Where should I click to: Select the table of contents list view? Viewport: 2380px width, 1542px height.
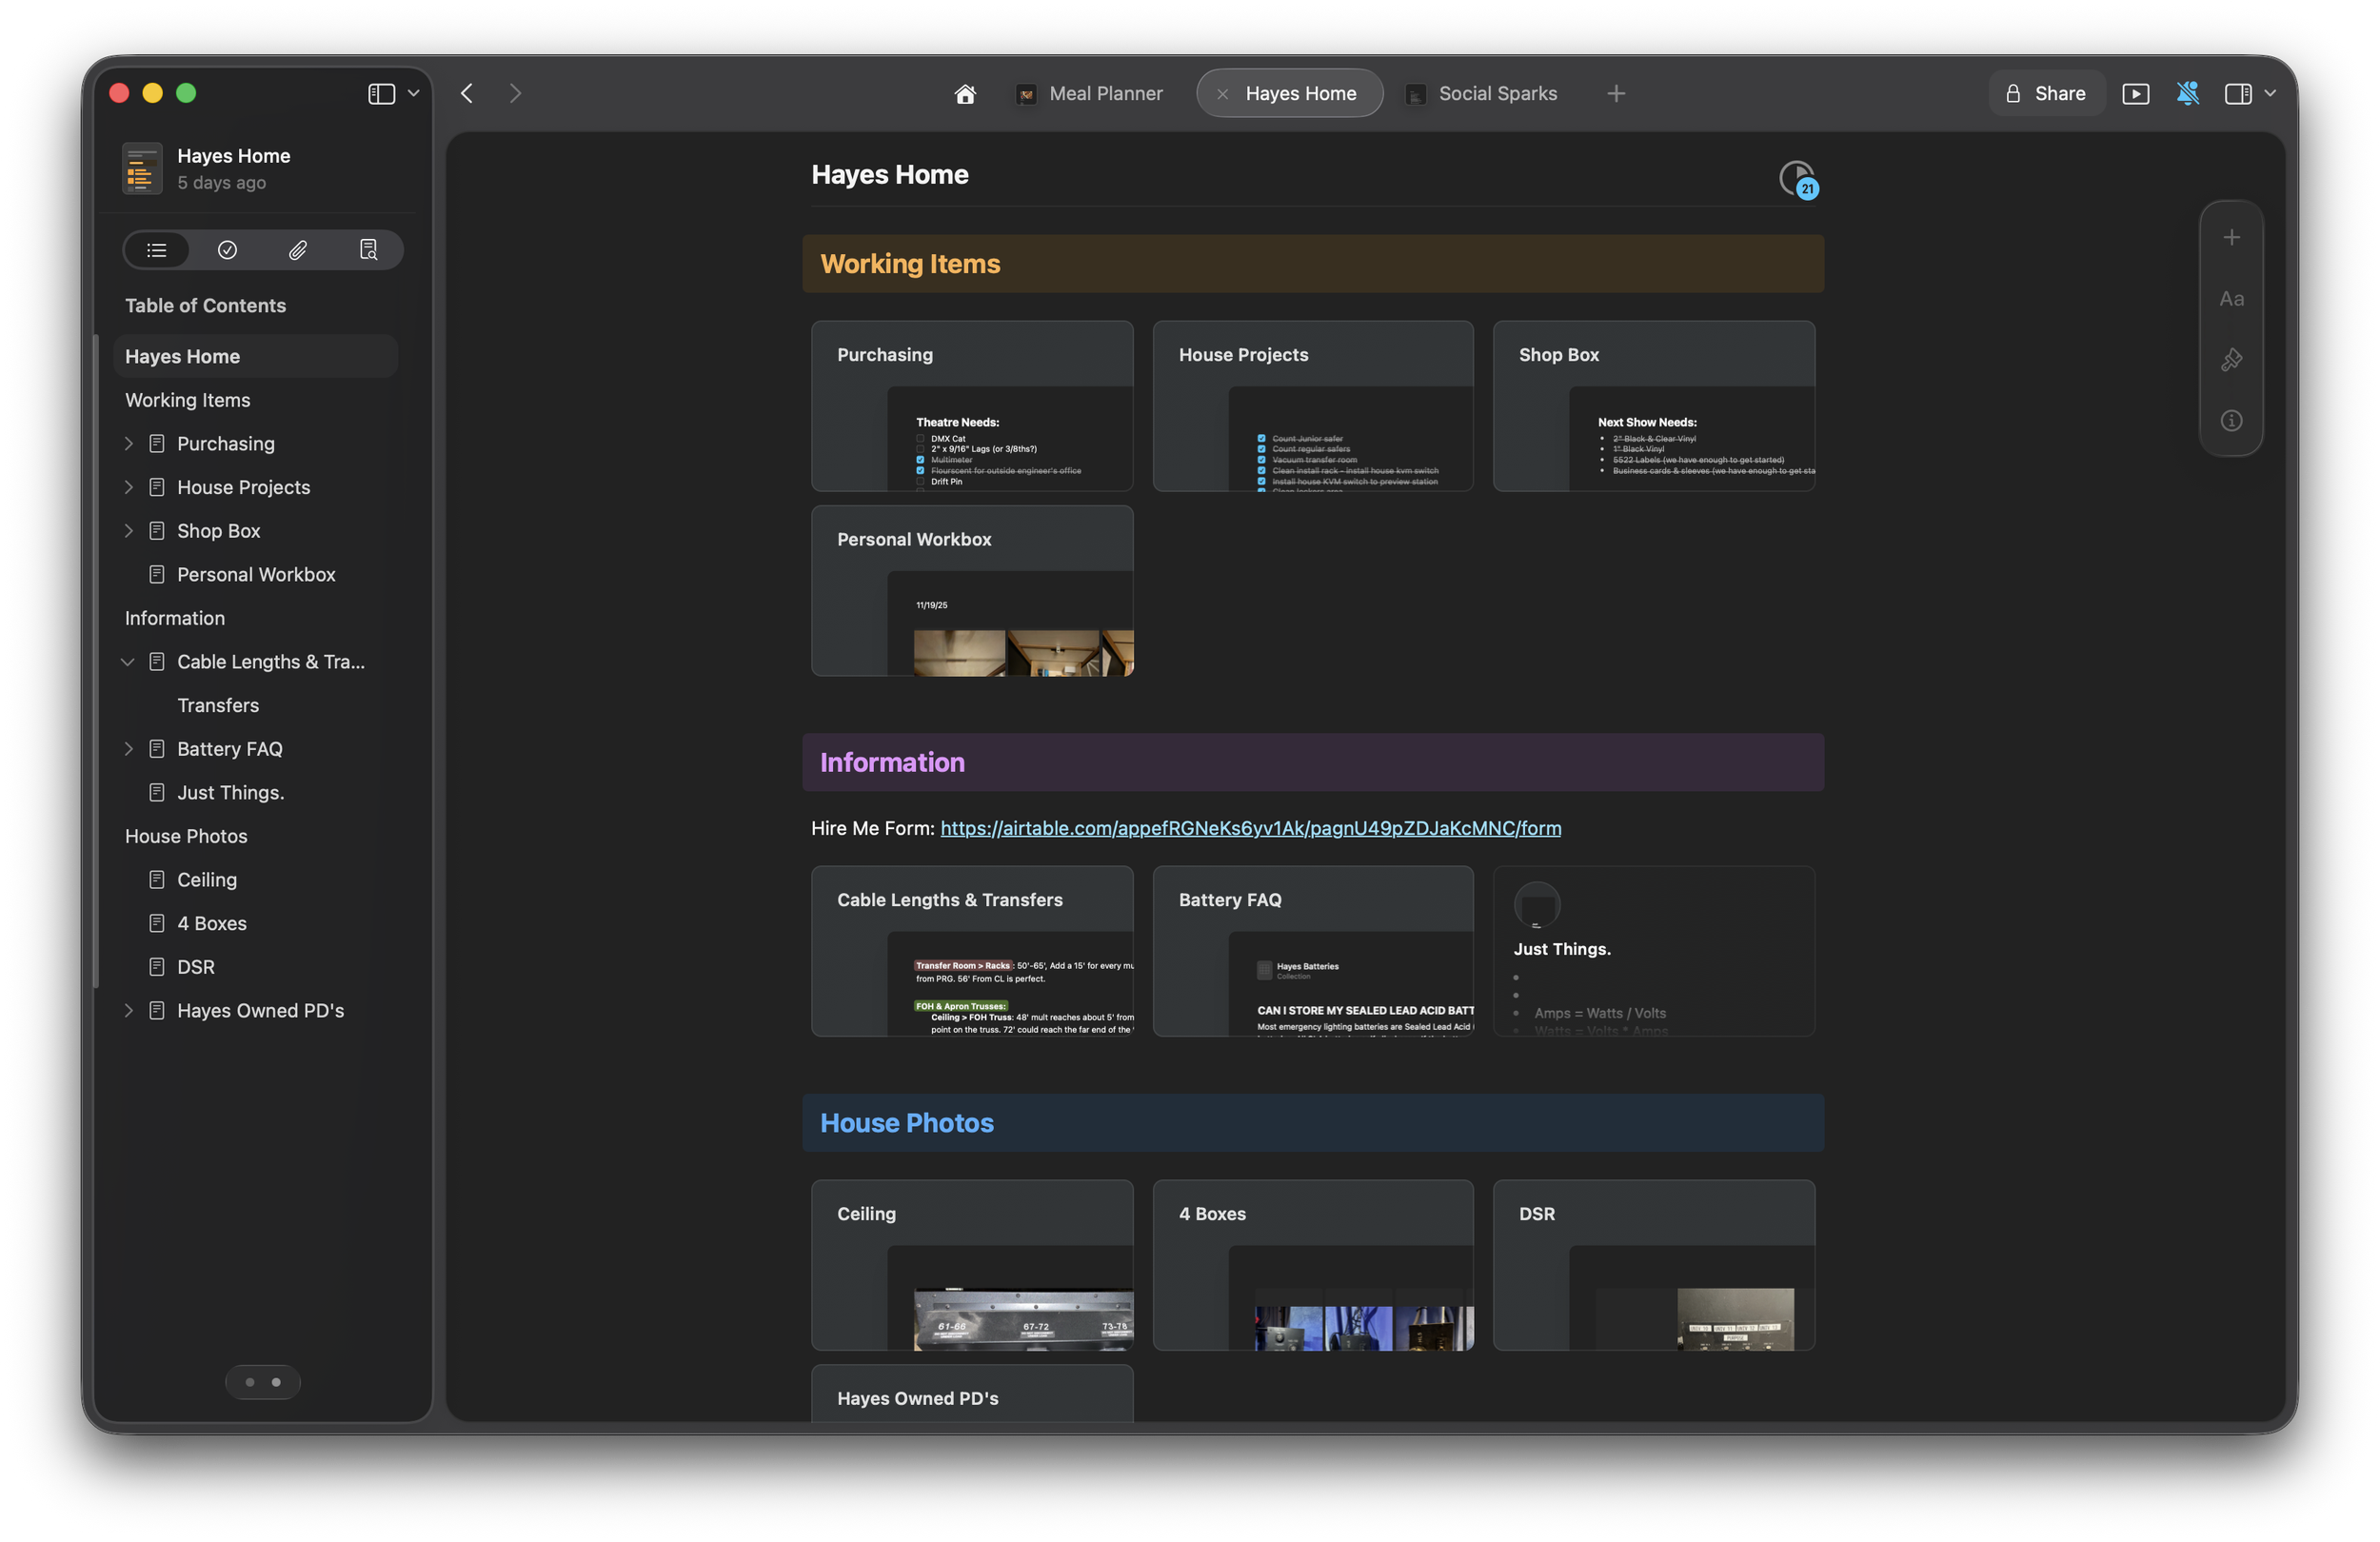tap(157, 250)
